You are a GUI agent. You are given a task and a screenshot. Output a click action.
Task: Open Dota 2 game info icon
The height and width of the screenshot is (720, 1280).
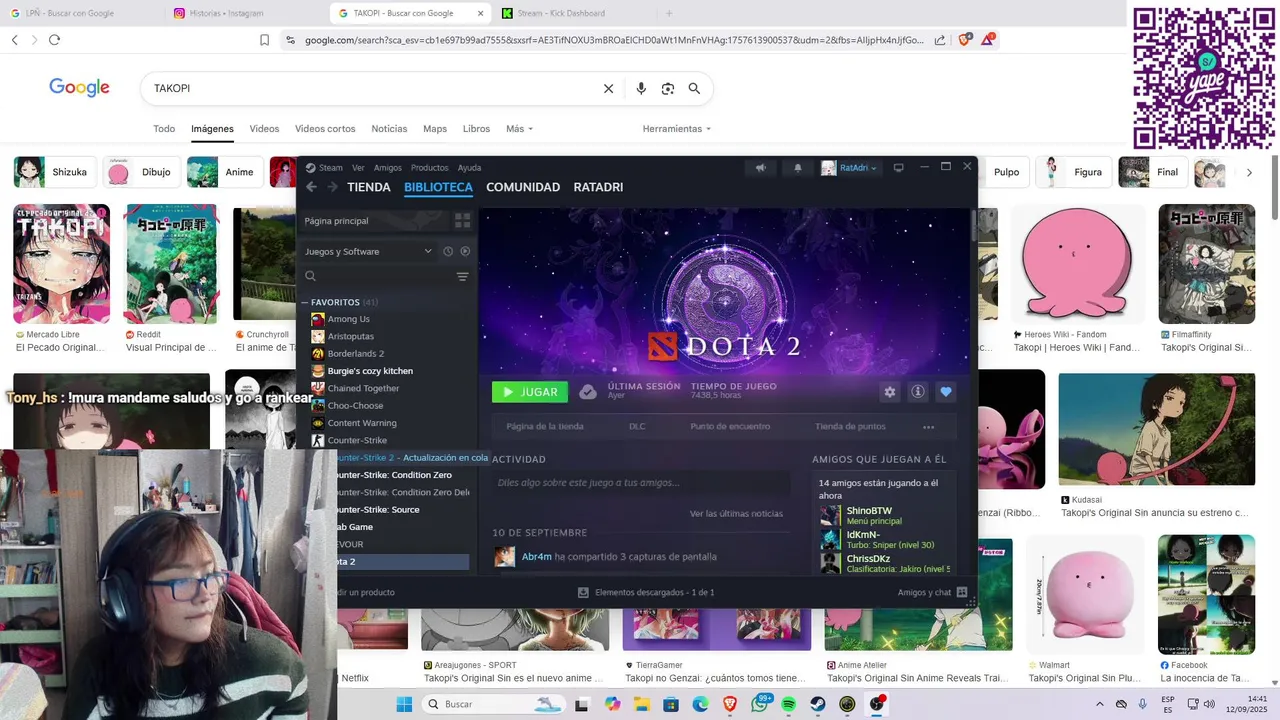pyautogui.click(x=917, y=392)
